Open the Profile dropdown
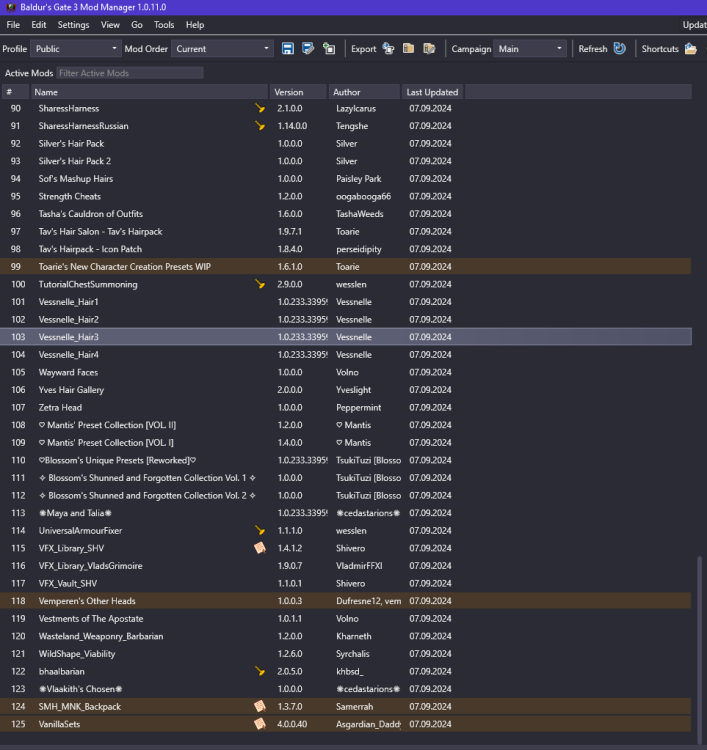 pyautogui.click(x=75, y=48)
